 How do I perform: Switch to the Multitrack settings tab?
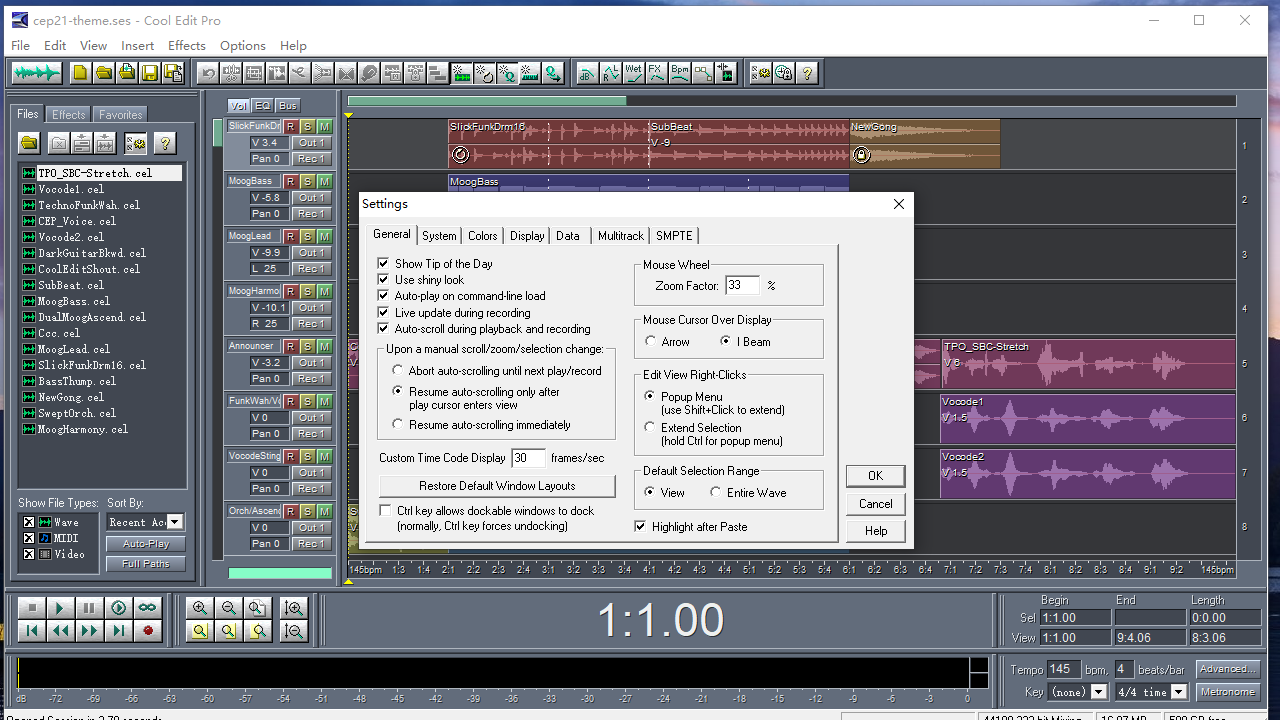pyautogui.click(x=620, y=236)
